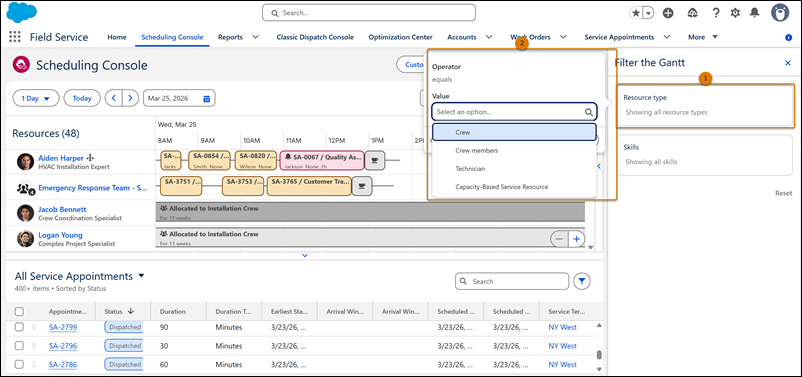Open the calendar date picker icon
The width and height of the screenshot is (802, 377).
[x=207, y=98]
